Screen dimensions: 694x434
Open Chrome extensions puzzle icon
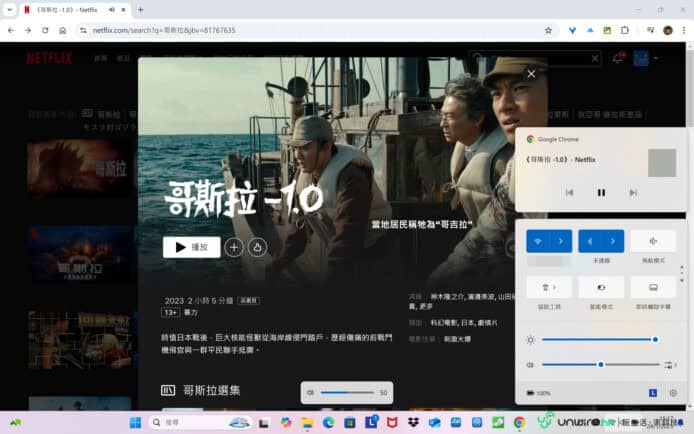click(625, 31)
